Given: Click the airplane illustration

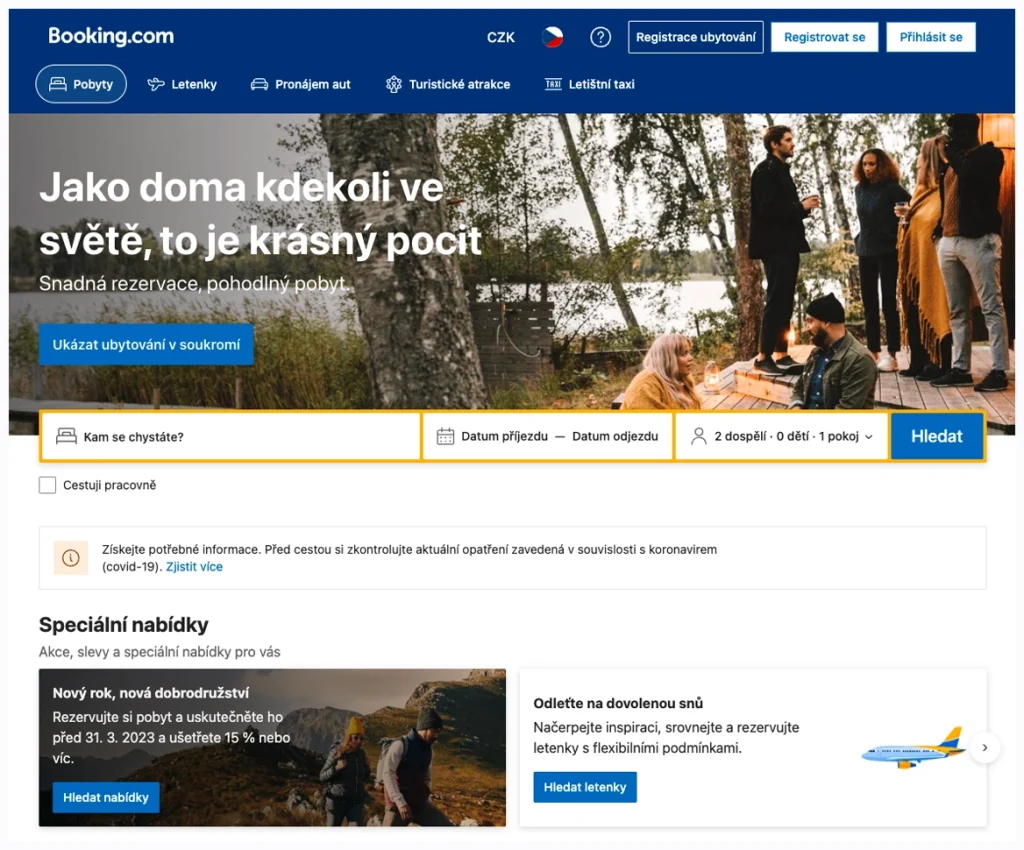Looking at the screenshot, I should point(913,748).
